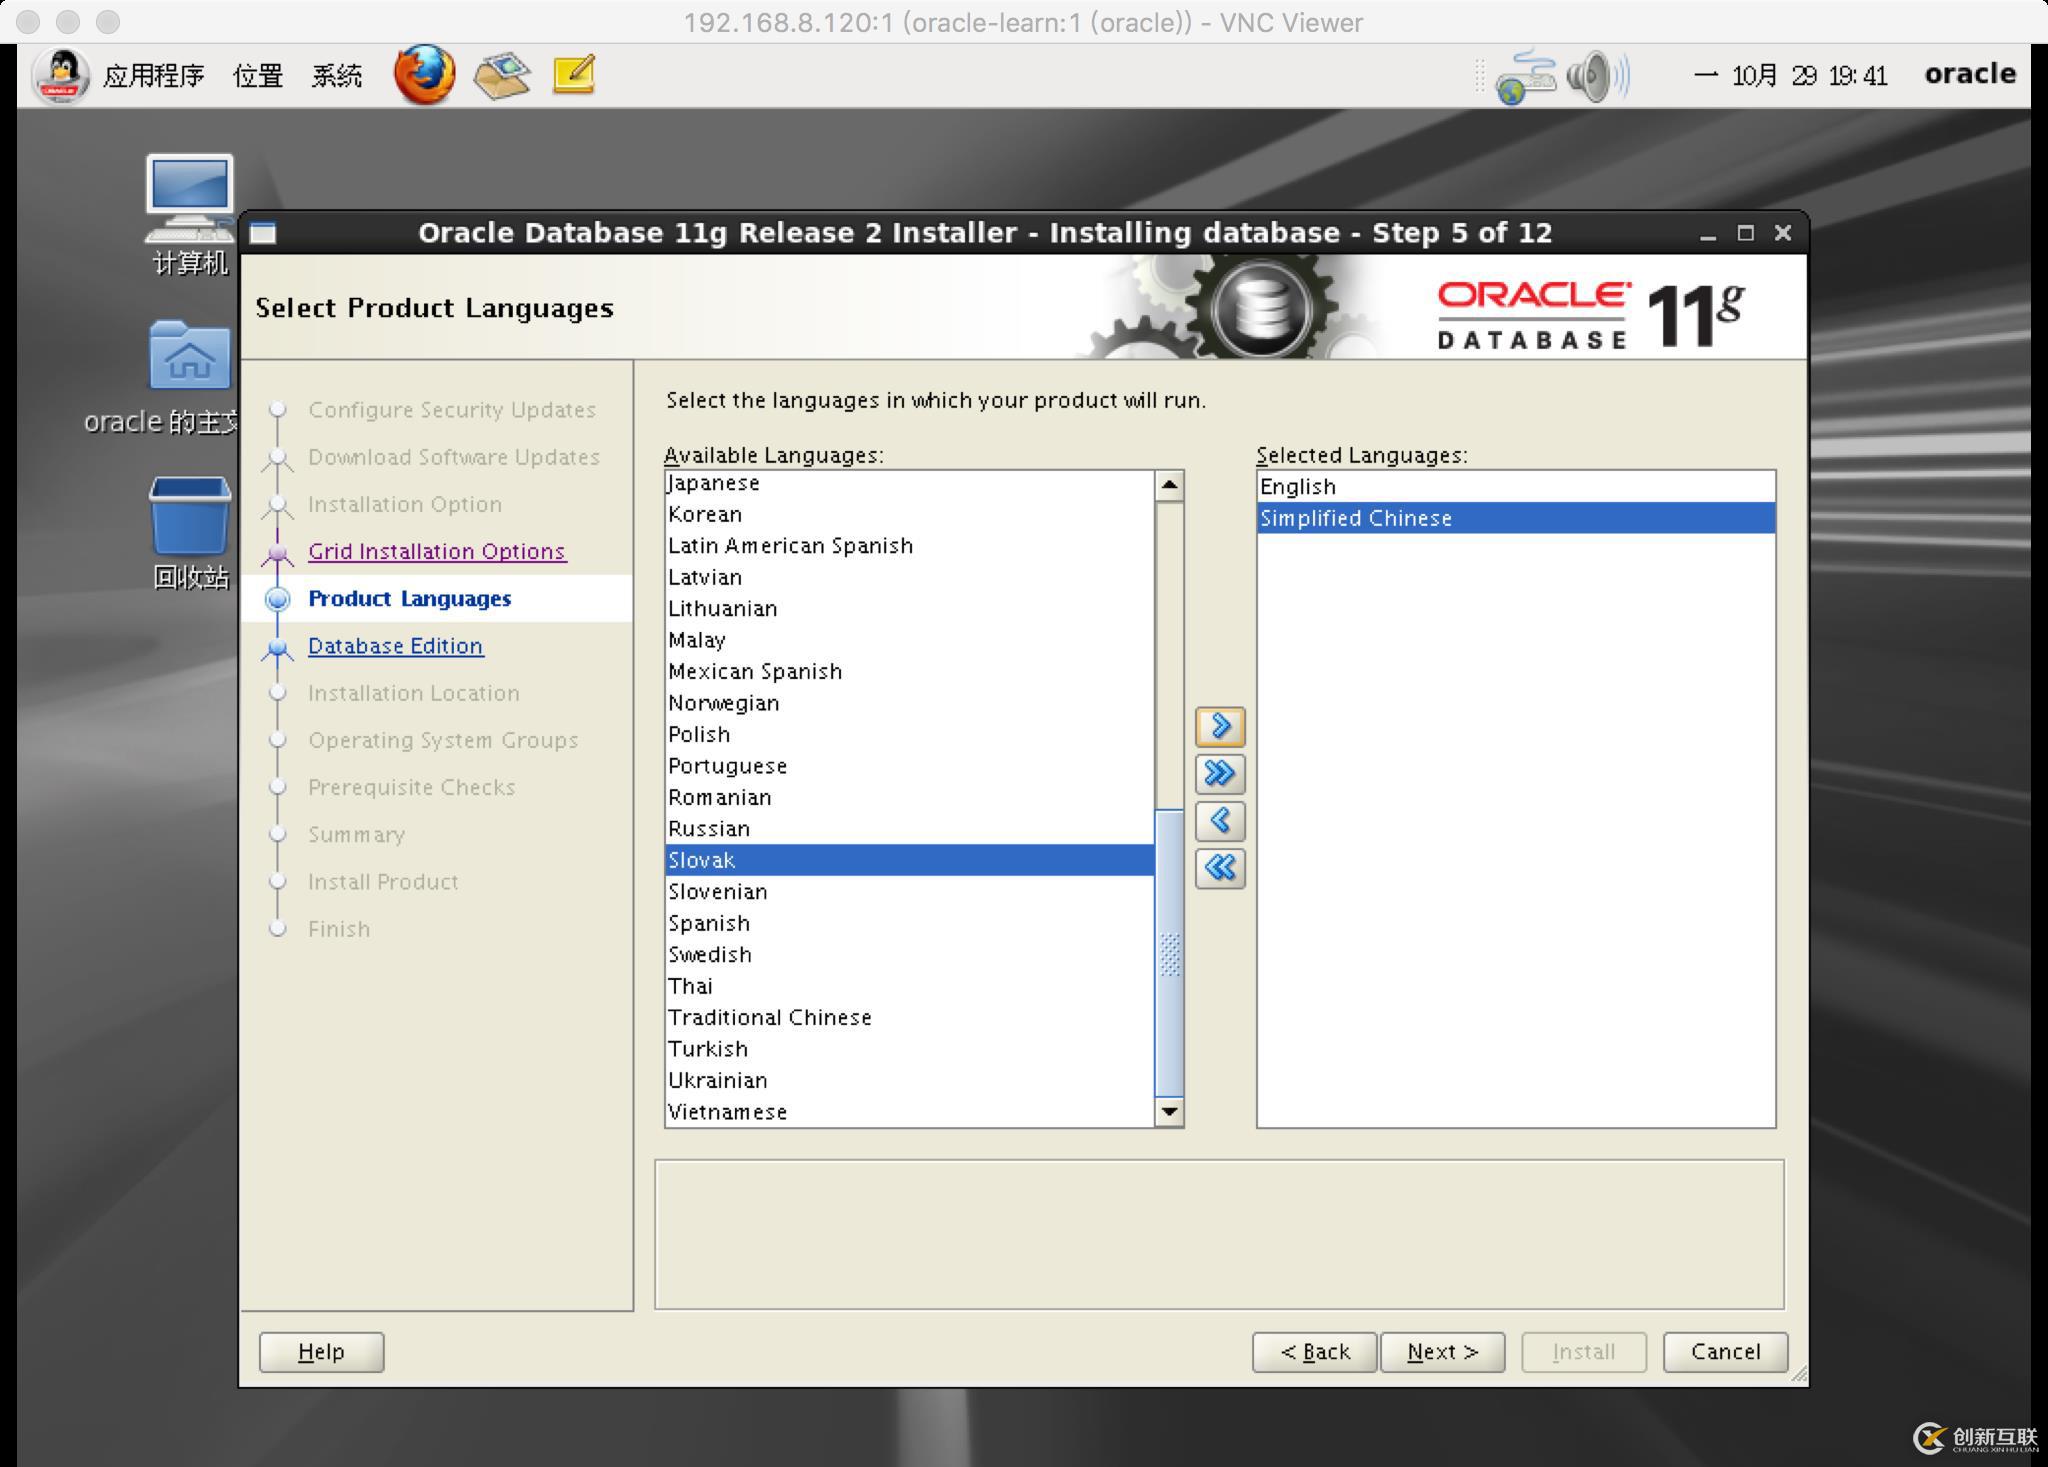
Task: Select Portuguese in the list
Action: (x=910, y=766)
